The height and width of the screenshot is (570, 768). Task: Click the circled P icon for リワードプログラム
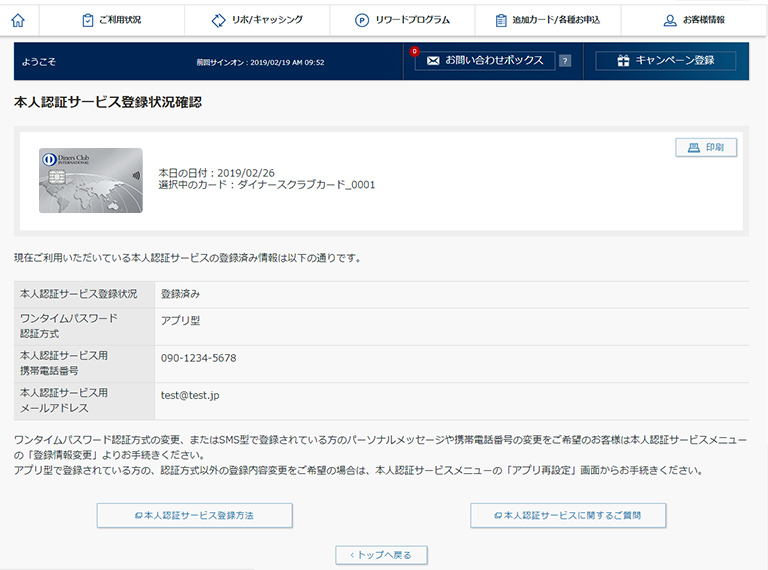362,20
